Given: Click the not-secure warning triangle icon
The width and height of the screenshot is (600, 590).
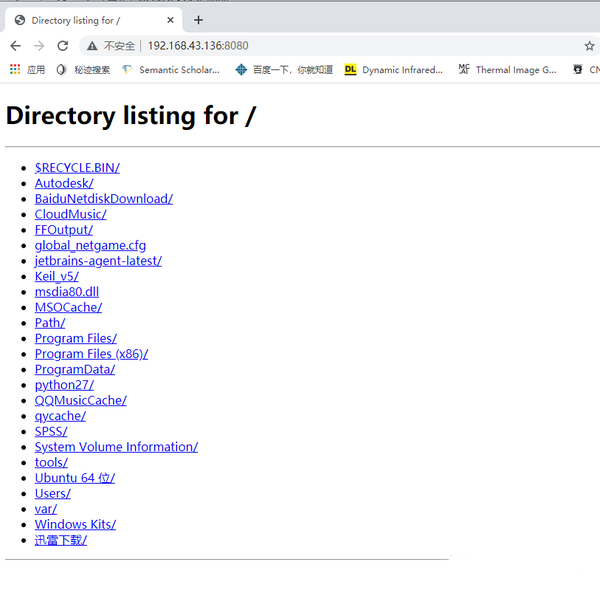Looking at the screenshot, I should pos(92,46).
